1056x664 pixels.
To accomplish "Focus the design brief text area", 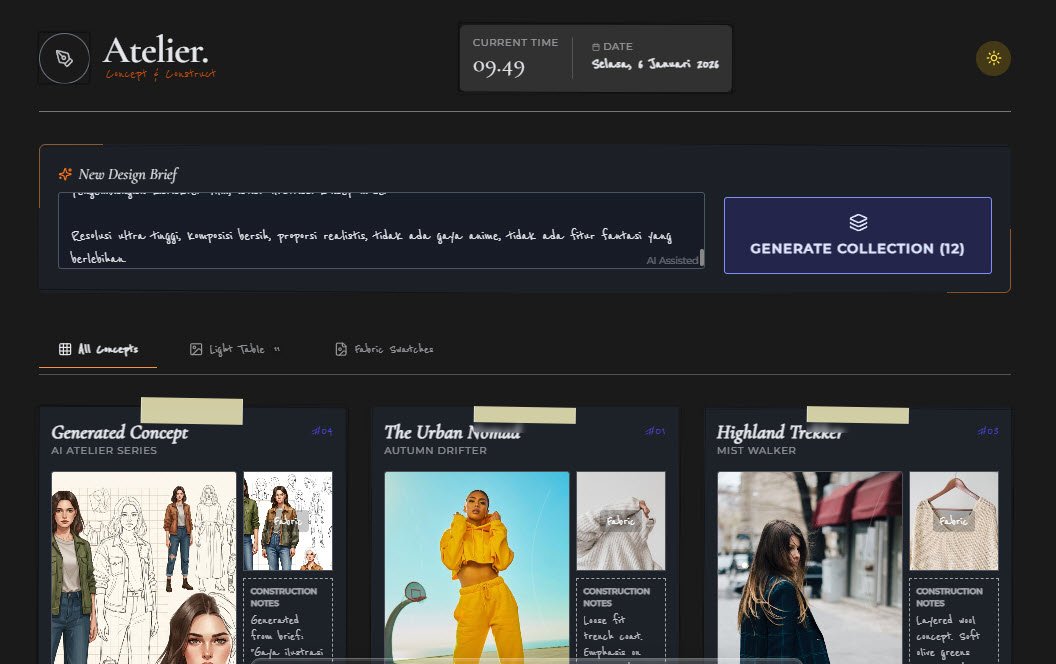I will coord(381,230).
